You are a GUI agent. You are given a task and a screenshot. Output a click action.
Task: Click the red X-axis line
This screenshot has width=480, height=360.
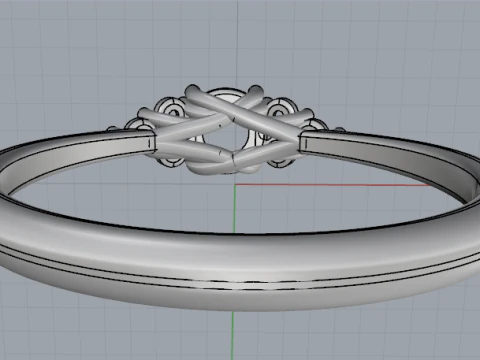pos(333,185)
